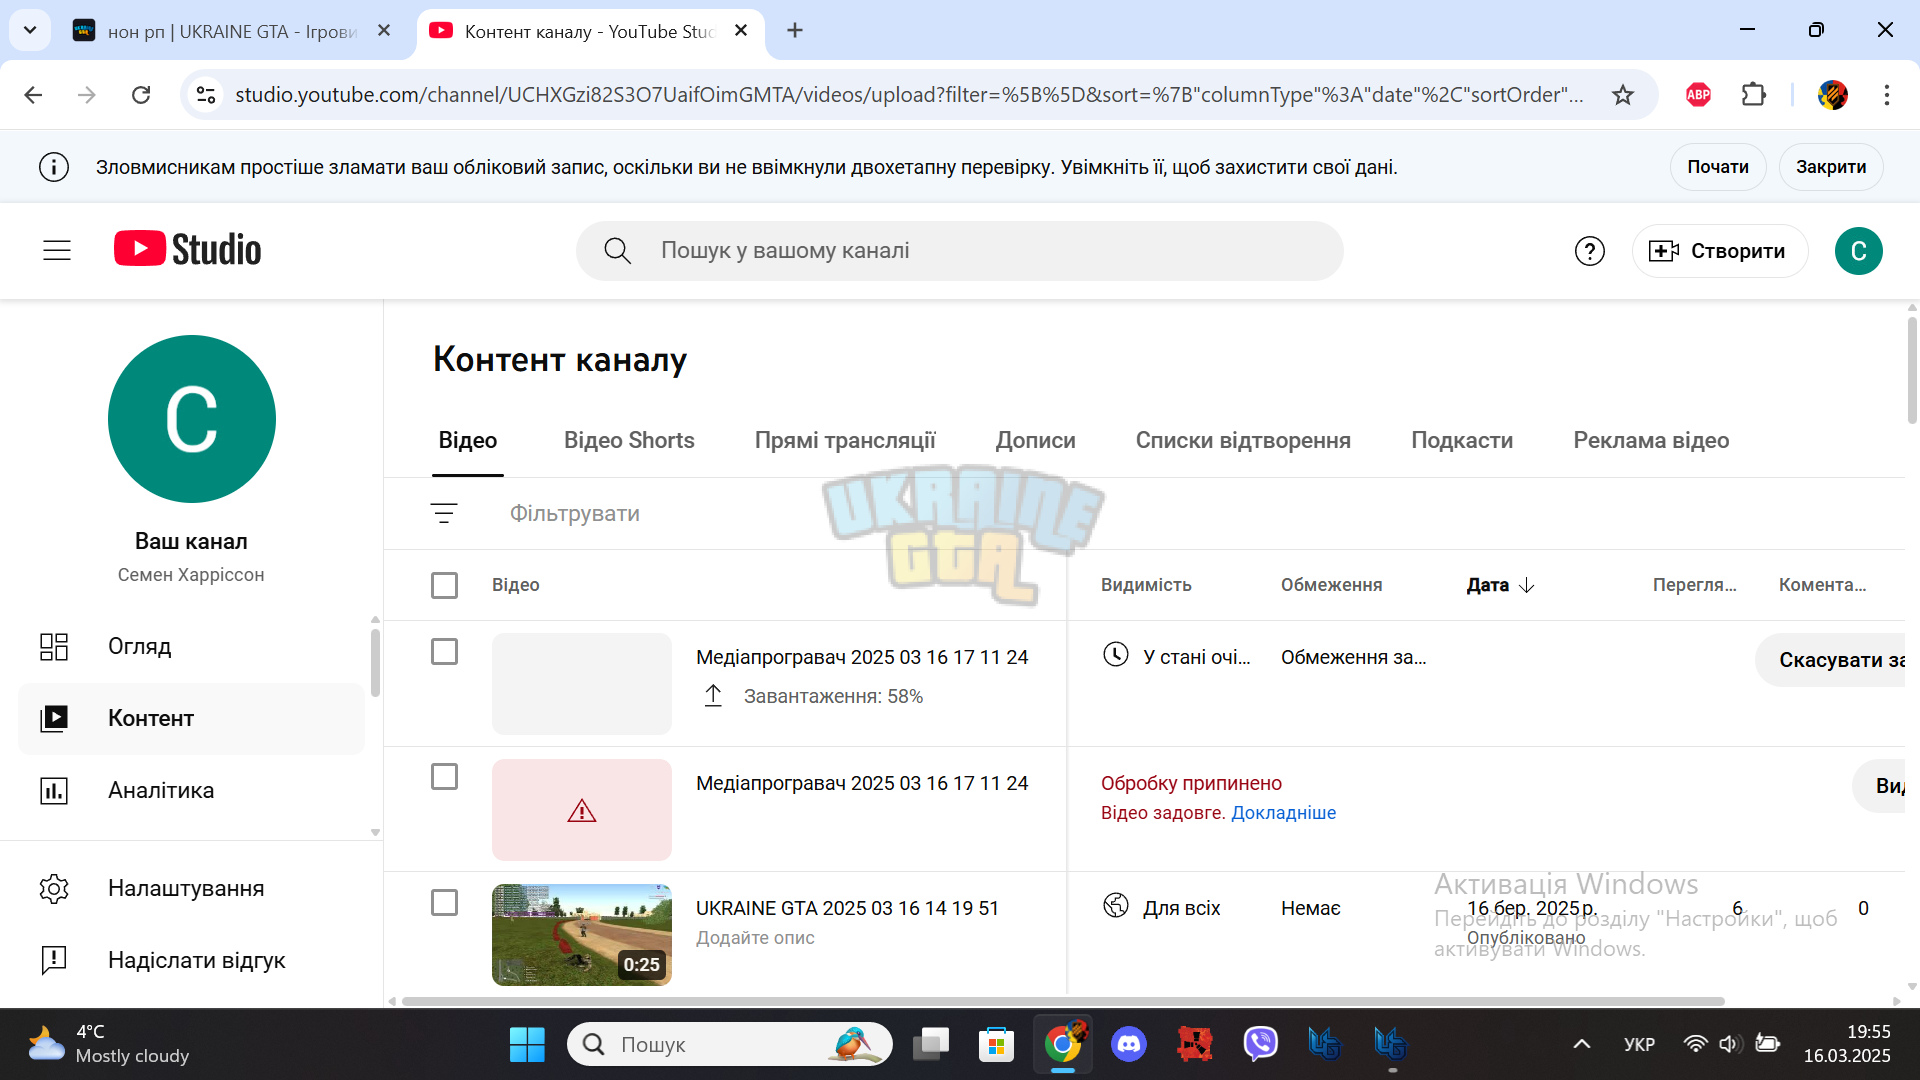Open the Огляд dashboard icon
Screen dimensions: 1920x1080
[54, 647]
